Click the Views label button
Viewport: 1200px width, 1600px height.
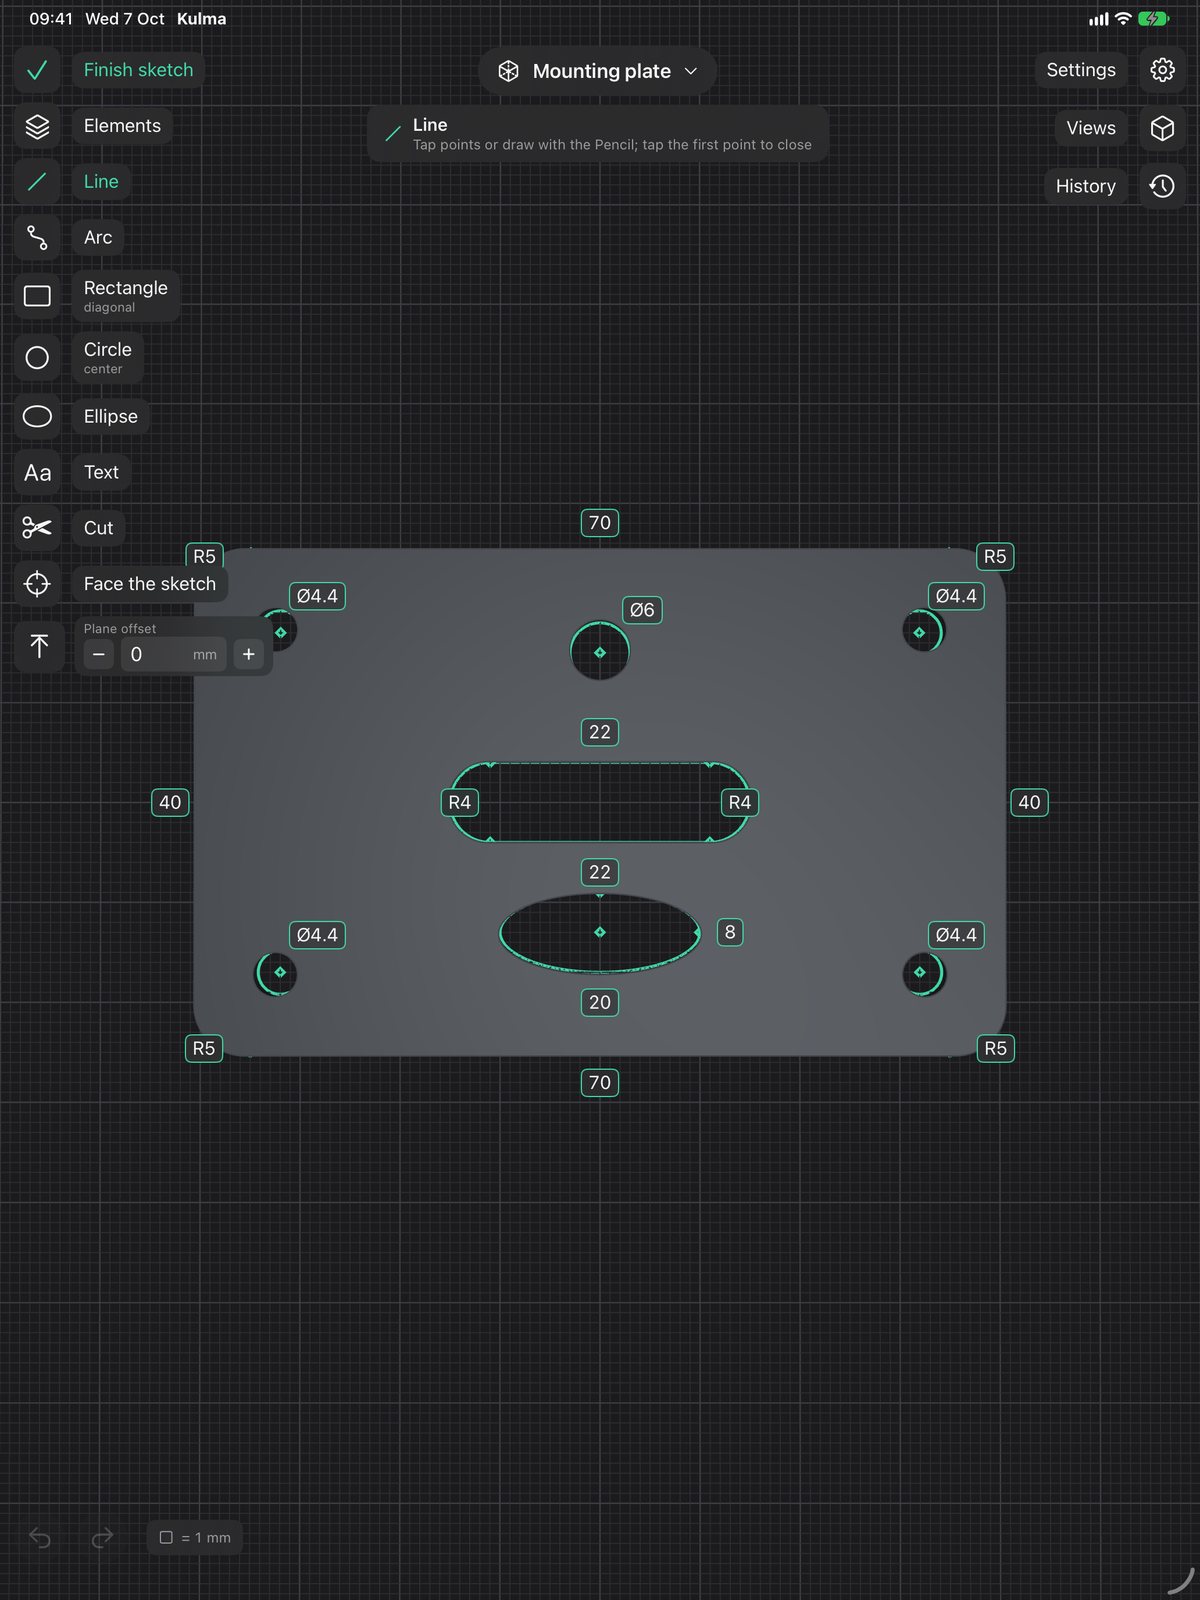coord(1091,128)
